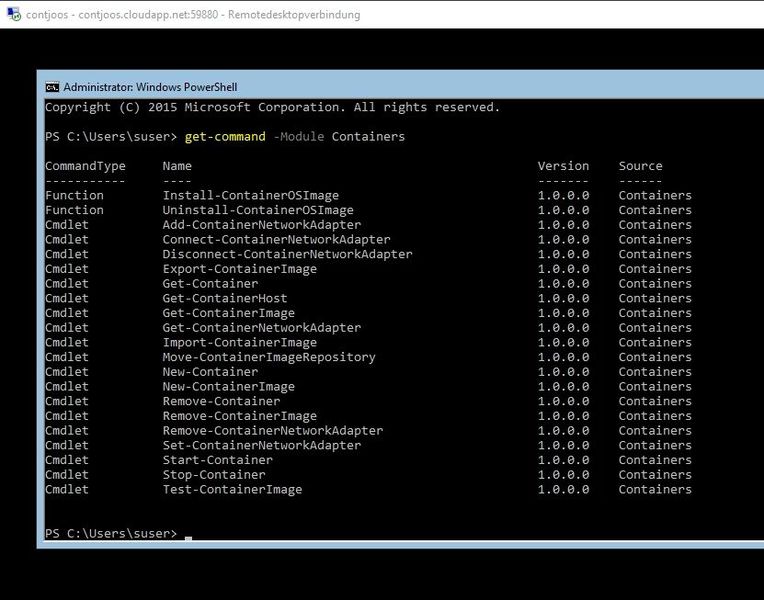Click the 'Administrator: Windows PowerShell' title text
Image resolution: width=764 pixels, height=600 pixels.
pos(150,87)
